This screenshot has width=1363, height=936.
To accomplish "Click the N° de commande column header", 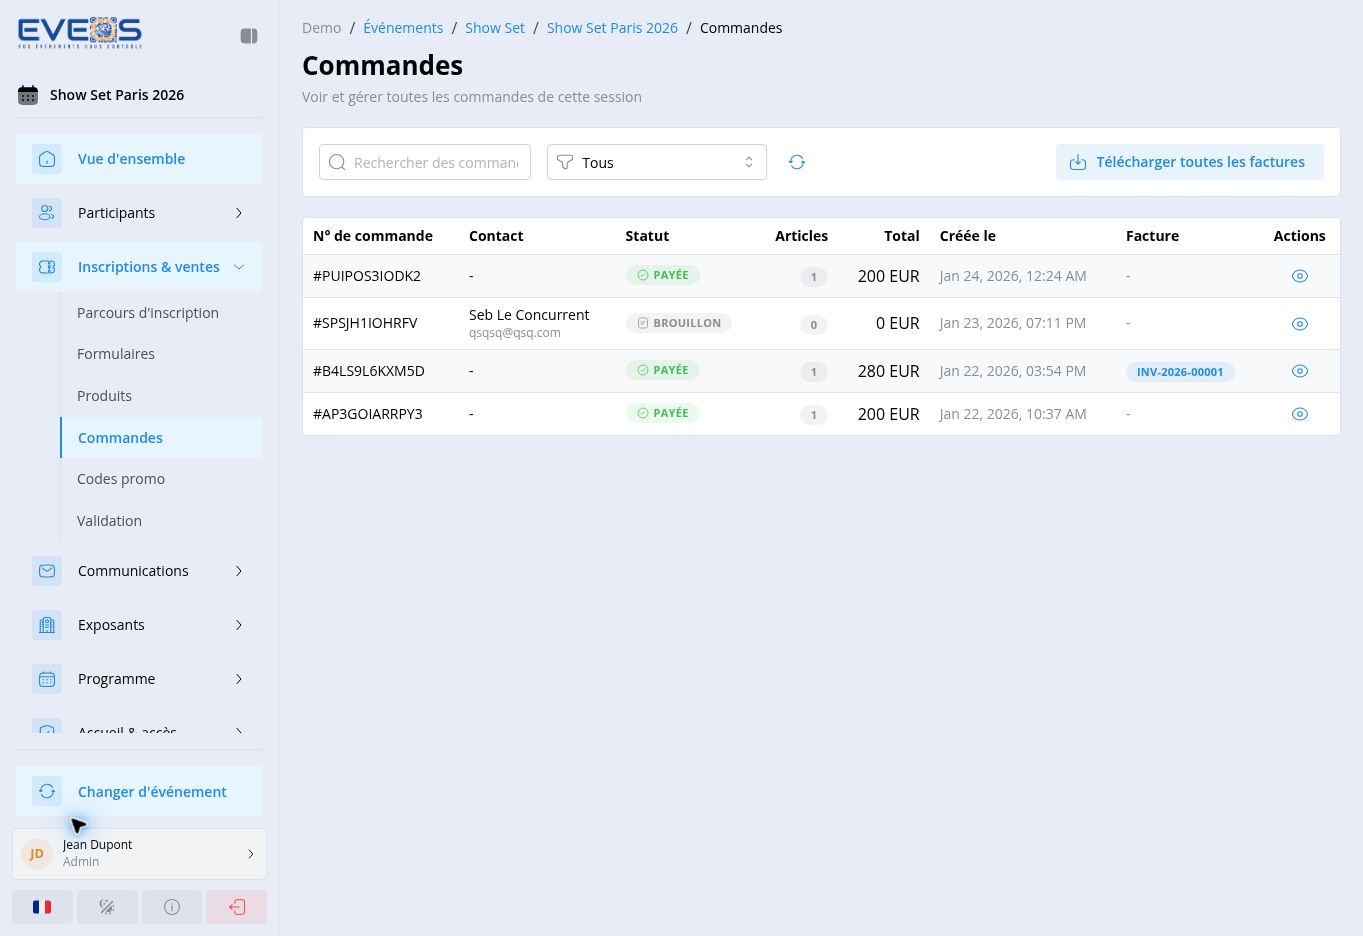I will (x=373, y=236).
